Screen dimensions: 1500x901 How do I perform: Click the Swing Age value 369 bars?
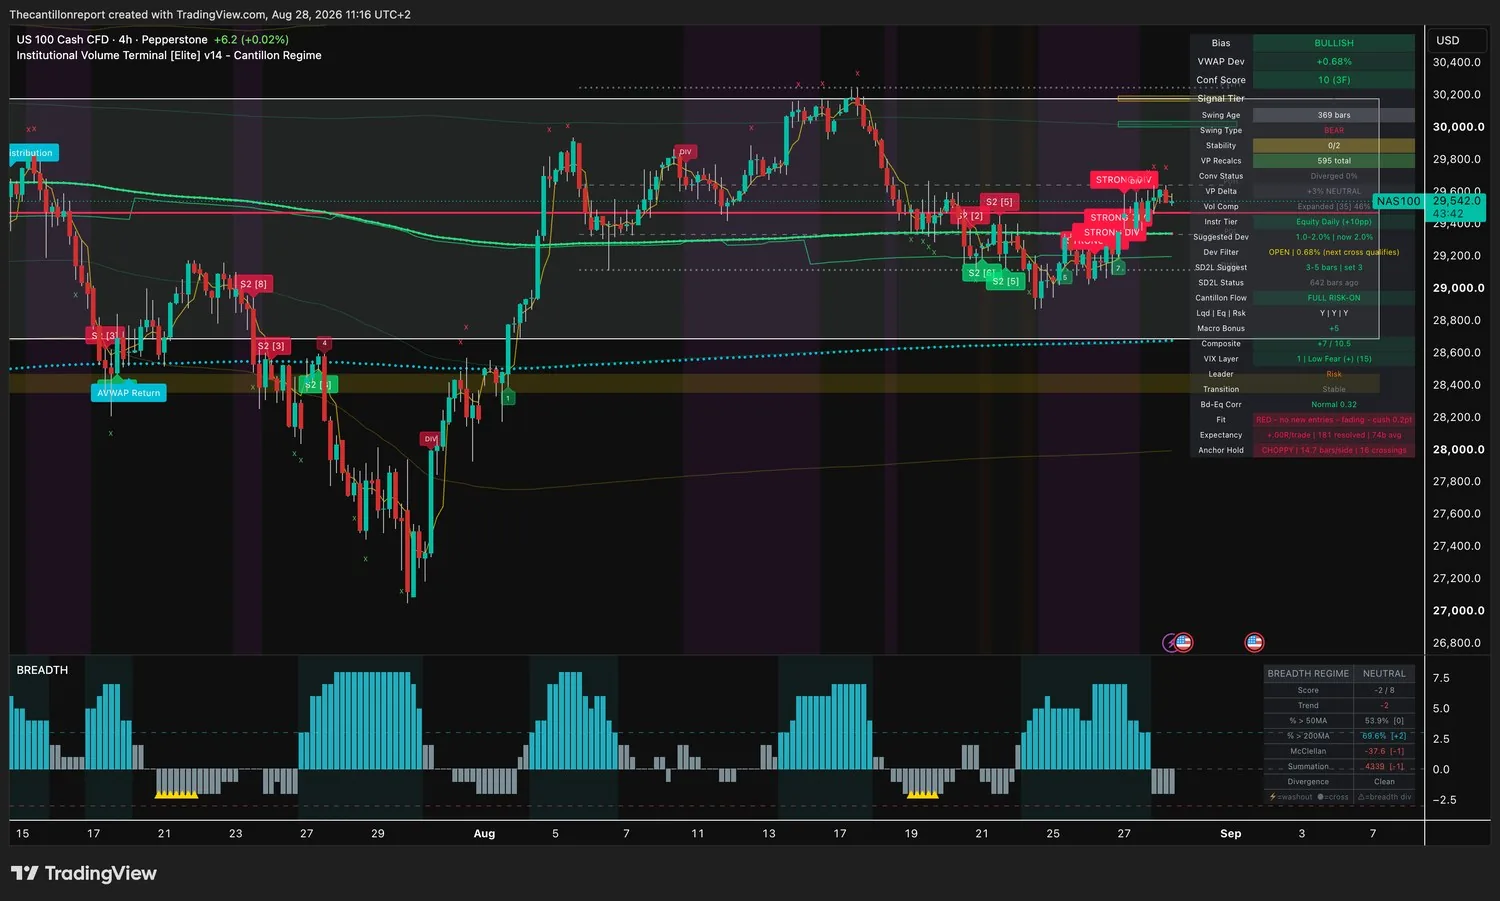click(x=1334, y=115)
